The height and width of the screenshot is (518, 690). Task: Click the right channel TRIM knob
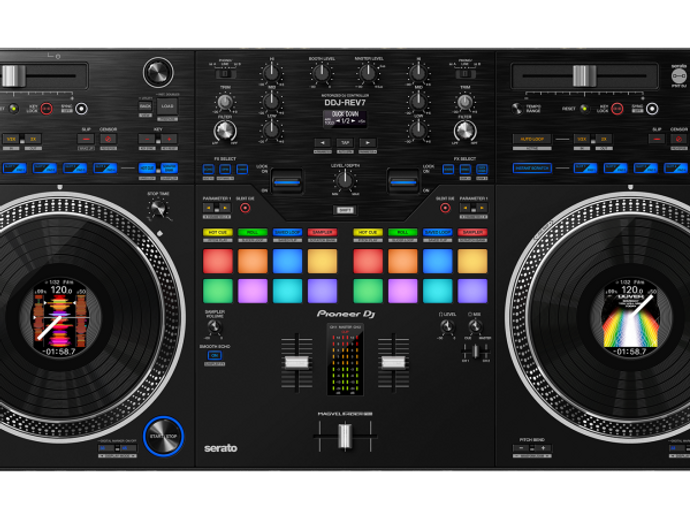tap(465, 102)
